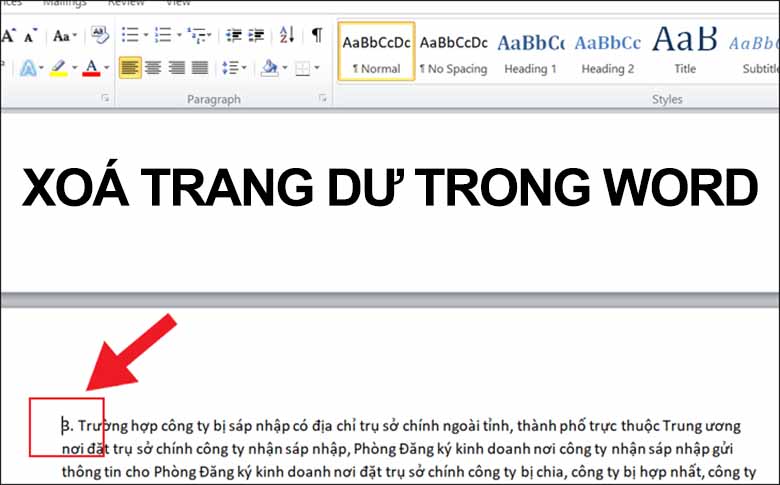Click the Multilevel List icon
Image resolution: width=780 pixels, height=485 pixels.
click(197, 35)
